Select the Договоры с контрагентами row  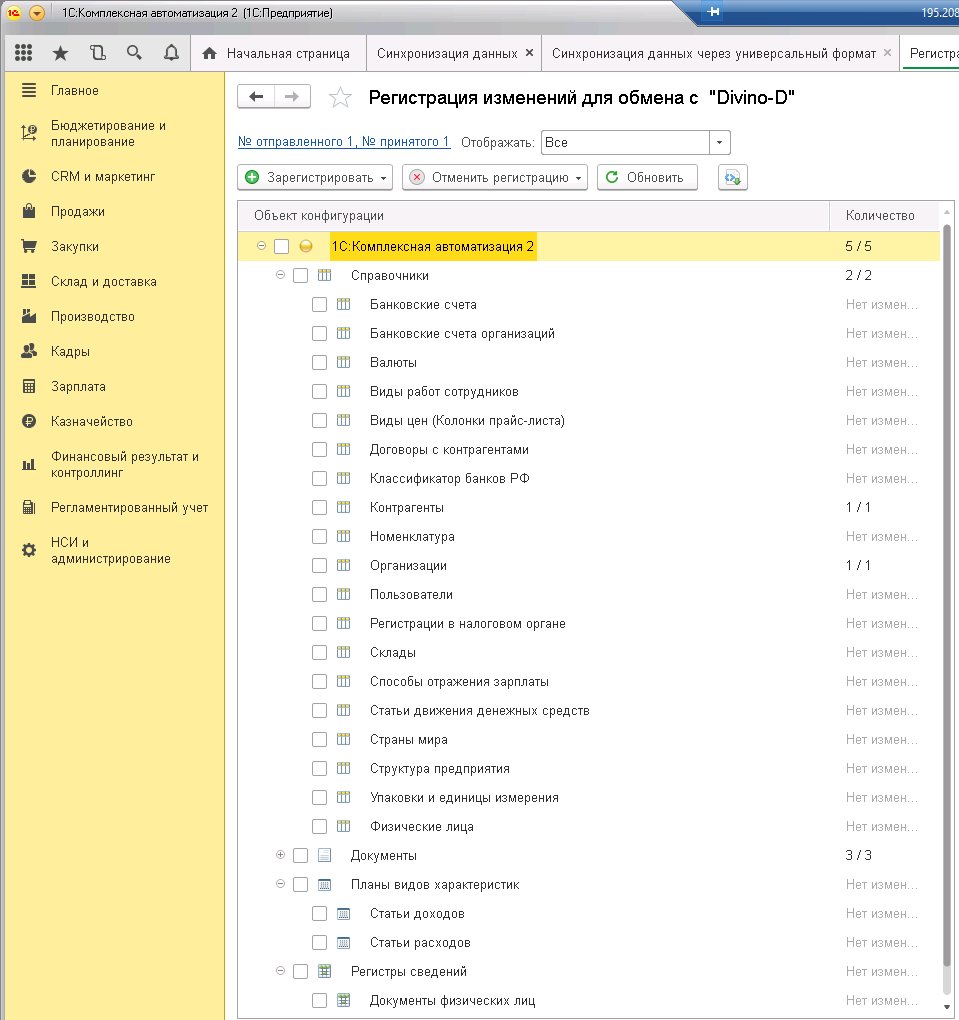(589, 450)
